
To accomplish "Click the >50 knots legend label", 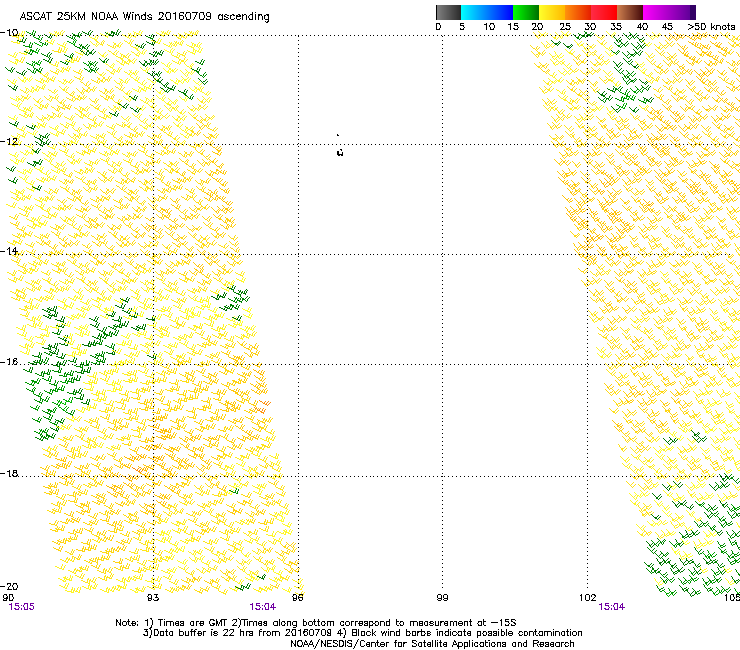I will (x=711, y=27).
